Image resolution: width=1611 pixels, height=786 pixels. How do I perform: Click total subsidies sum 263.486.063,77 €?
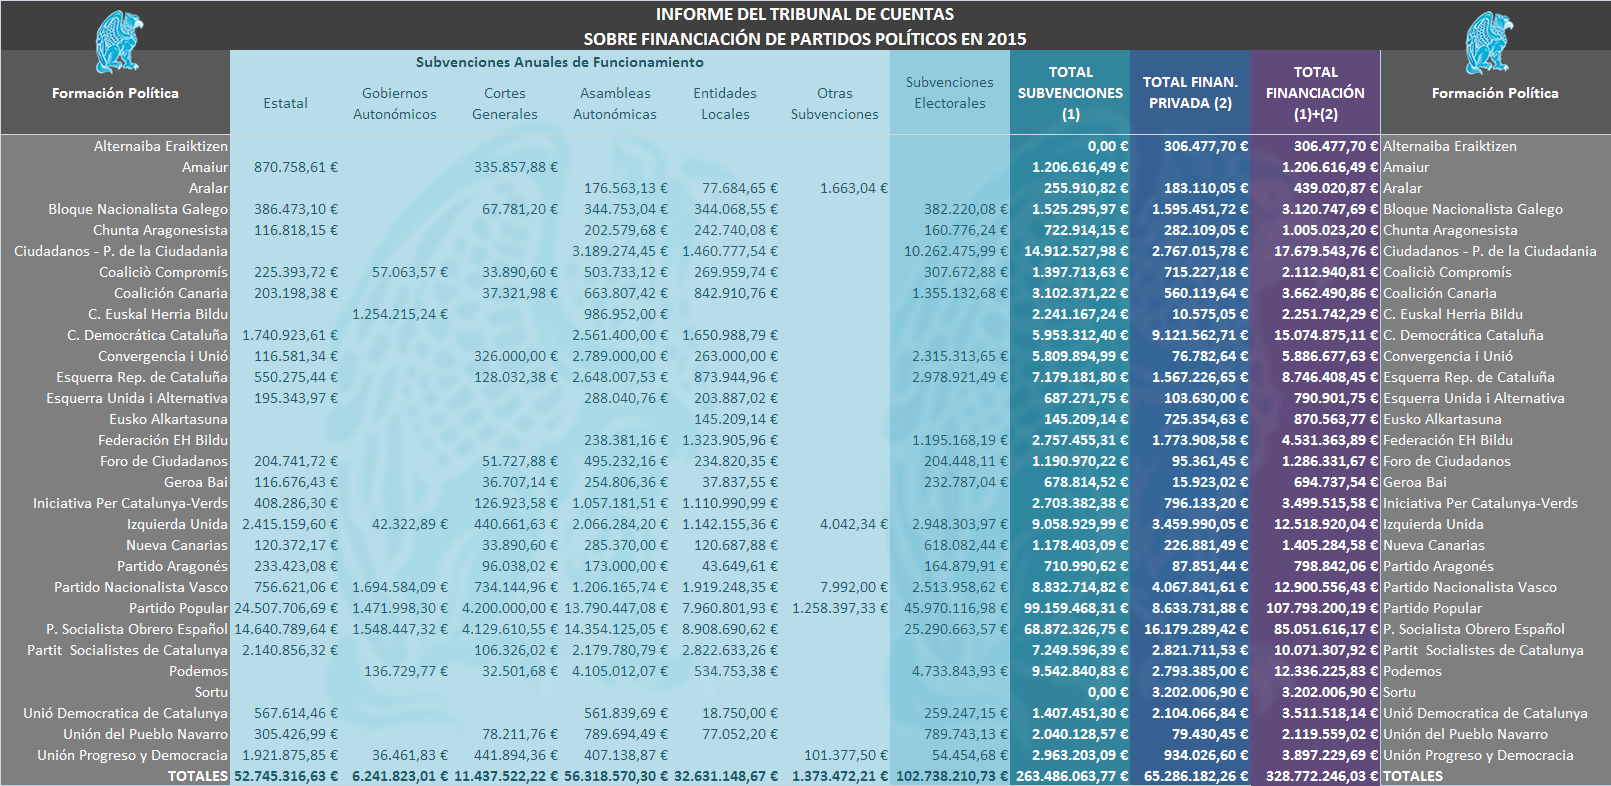coord(1072,776)
